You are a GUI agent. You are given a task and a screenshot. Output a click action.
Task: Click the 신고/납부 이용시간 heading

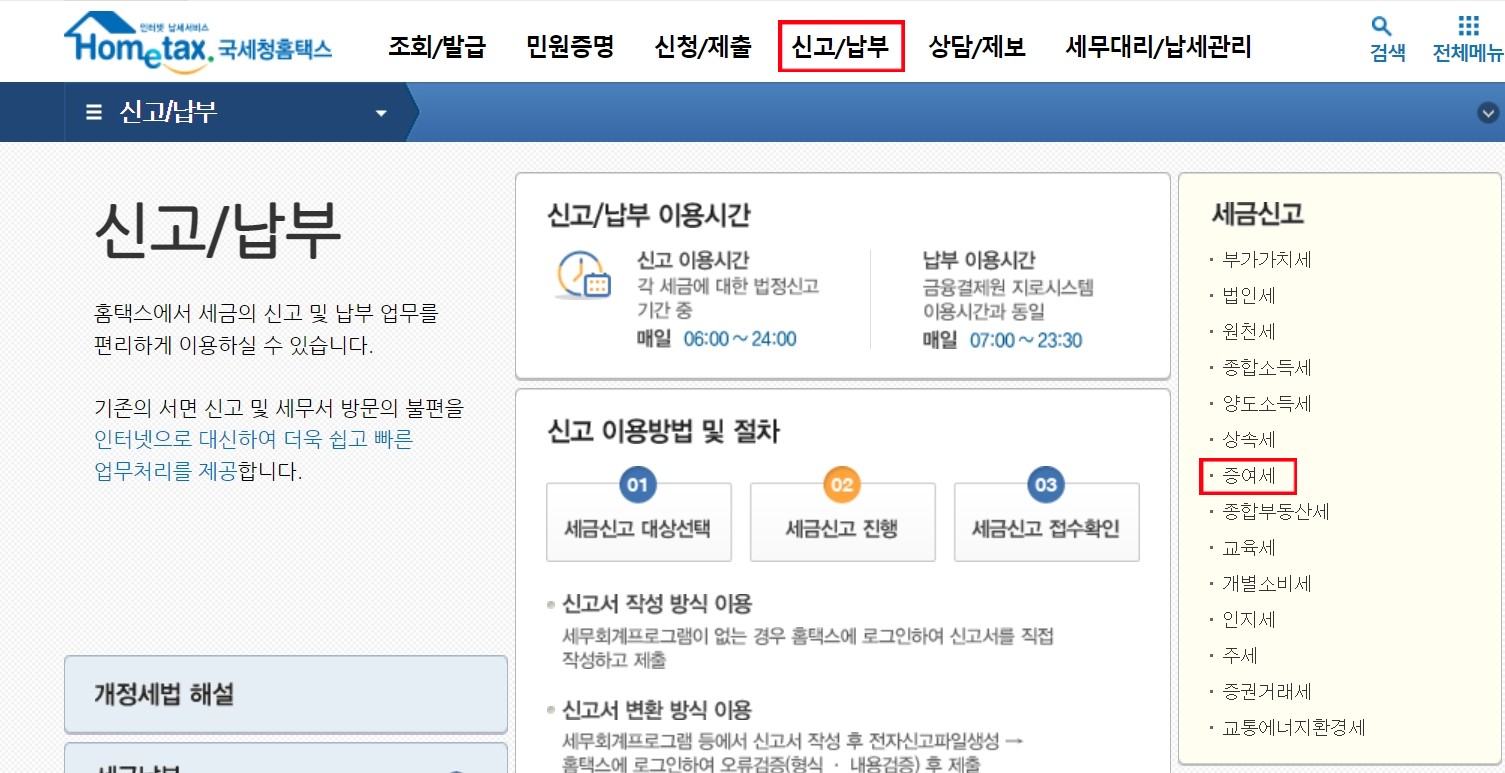pyautogui.click(x=649, y=215)
